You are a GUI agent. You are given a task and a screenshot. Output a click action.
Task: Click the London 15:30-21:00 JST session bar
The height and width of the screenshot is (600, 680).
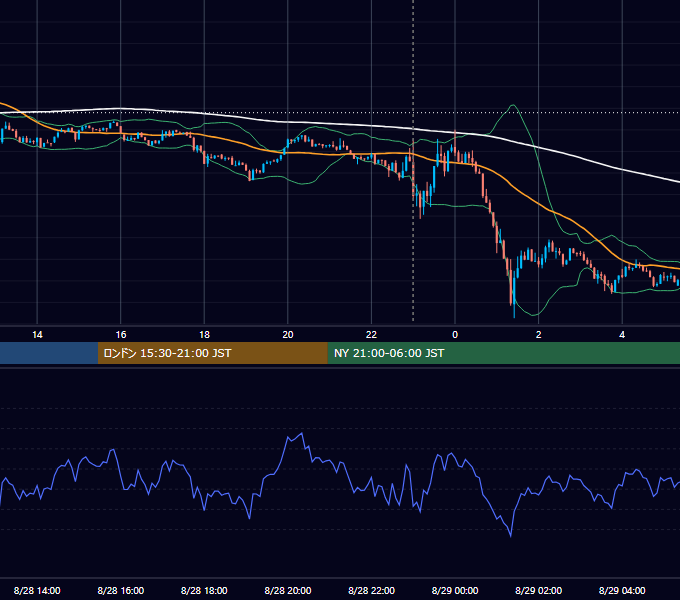coord(212,353)
